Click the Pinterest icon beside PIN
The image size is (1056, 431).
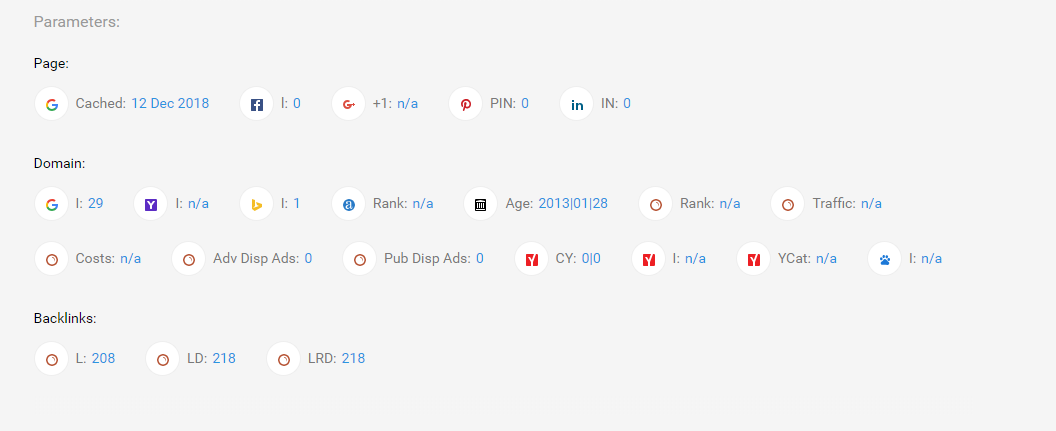(x=465, y=104)
